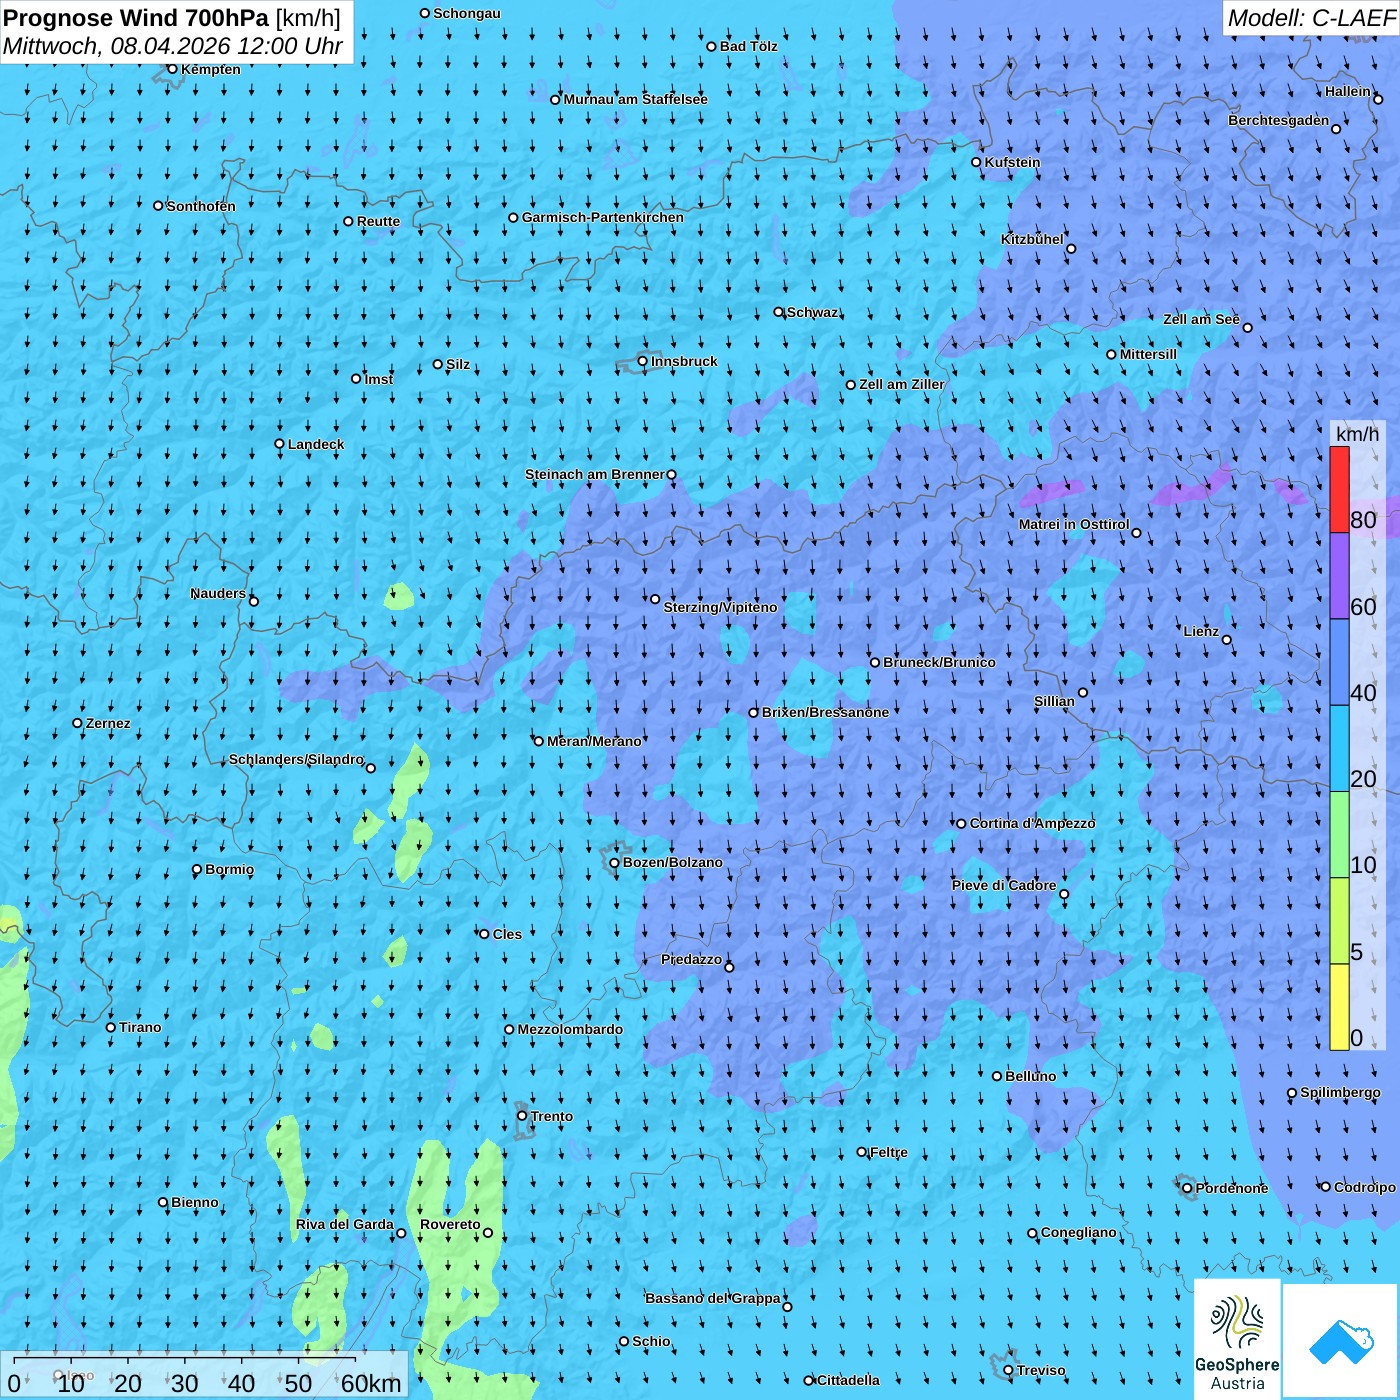
Task: Click the 'Sonthofen' label
Action: (201, 206)
